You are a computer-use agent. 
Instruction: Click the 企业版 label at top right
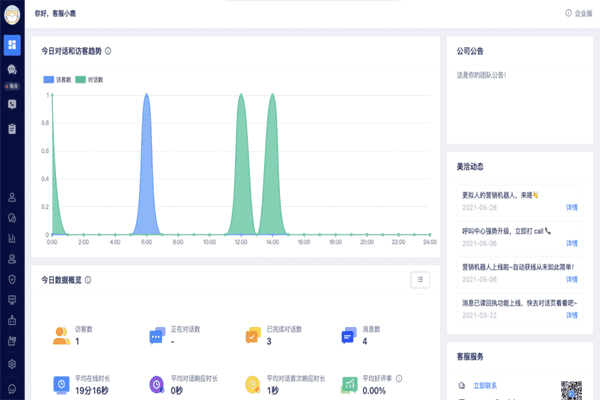[584, 13]
